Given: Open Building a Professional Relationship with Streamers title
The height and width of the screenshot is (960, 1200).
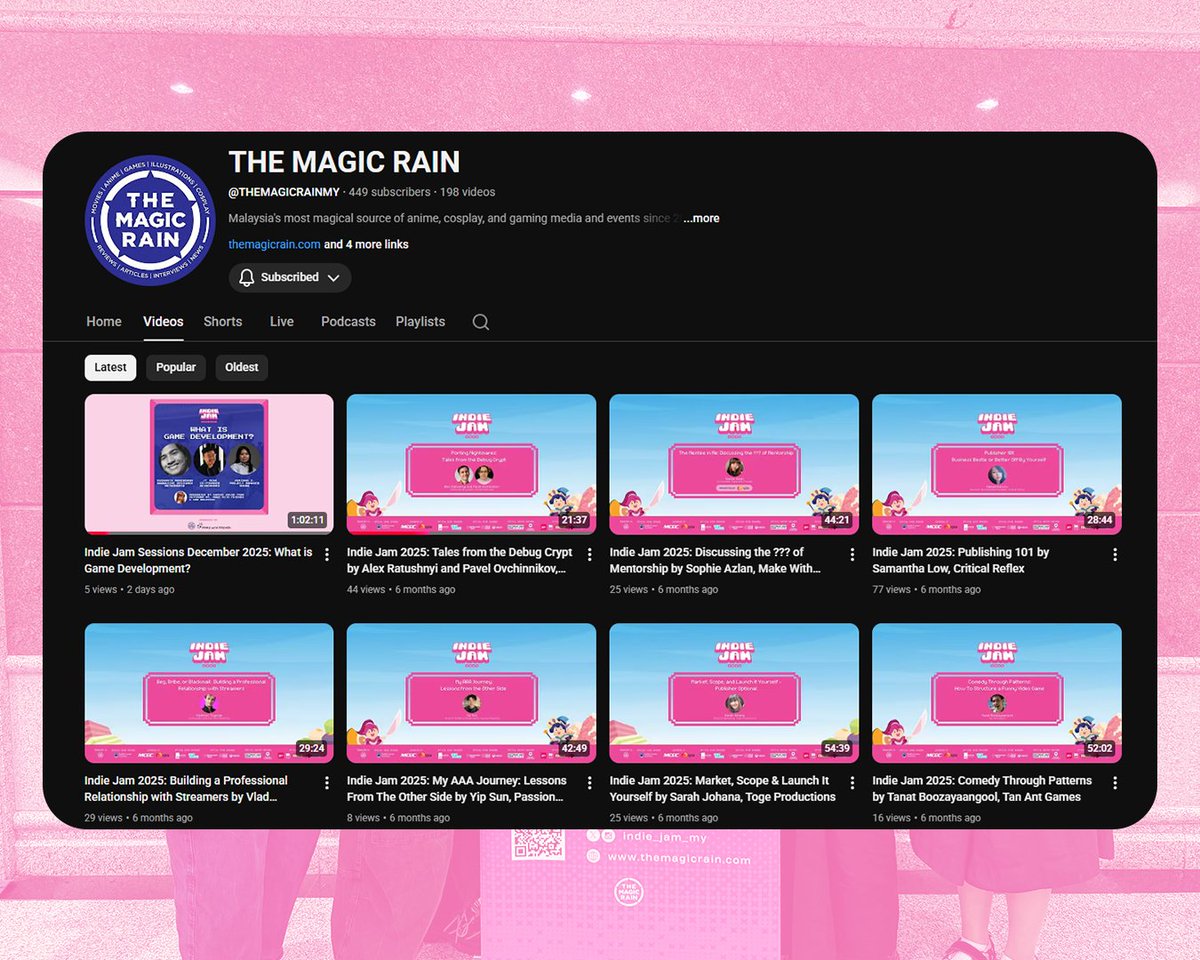Looking at the screenshot, I should [186, 788].
